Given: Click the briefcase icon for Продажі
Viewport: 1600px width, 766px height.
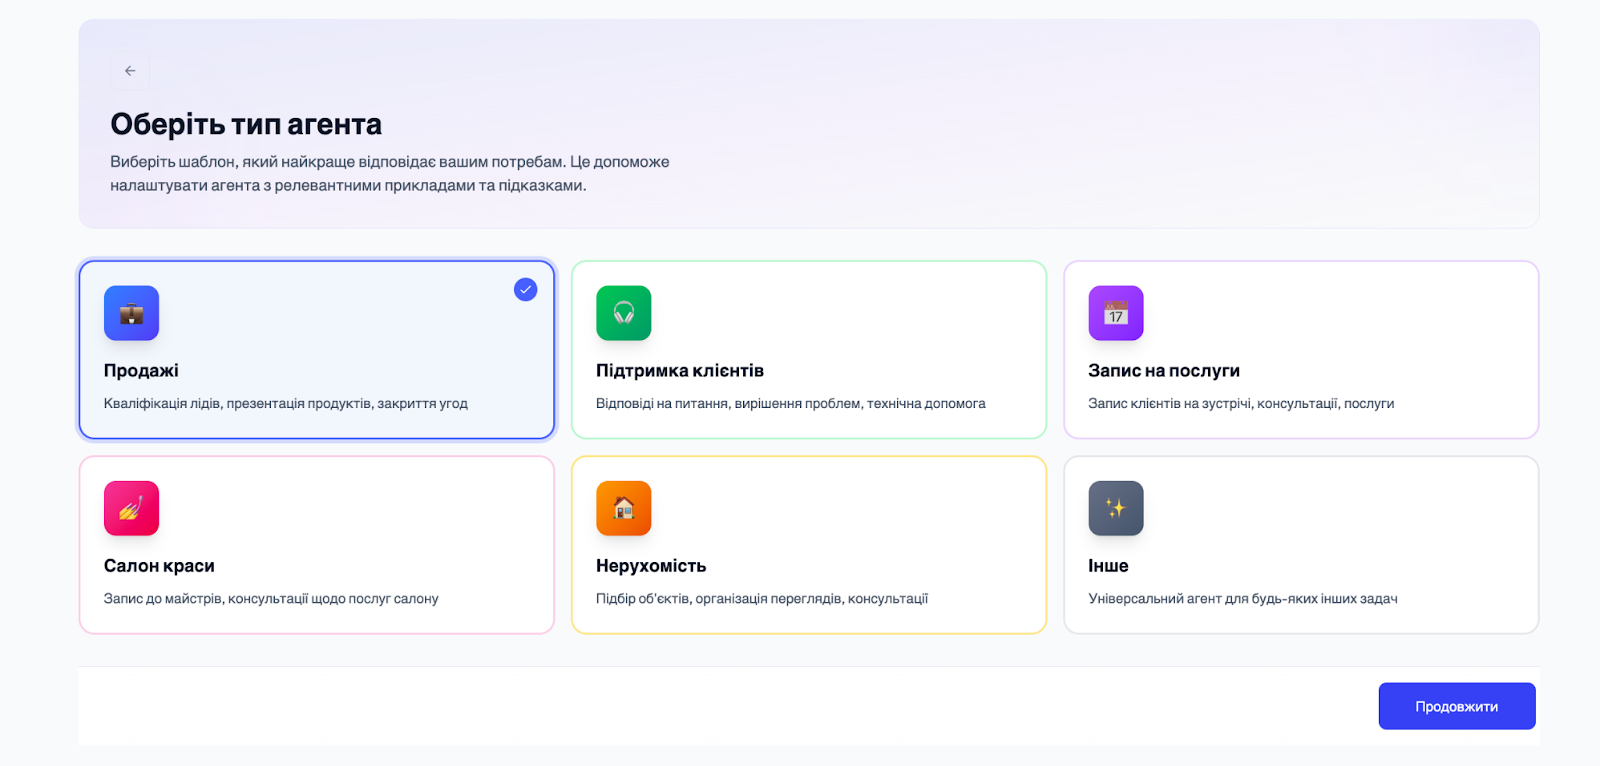Looking at the screenshot, I should click(131, 313).
